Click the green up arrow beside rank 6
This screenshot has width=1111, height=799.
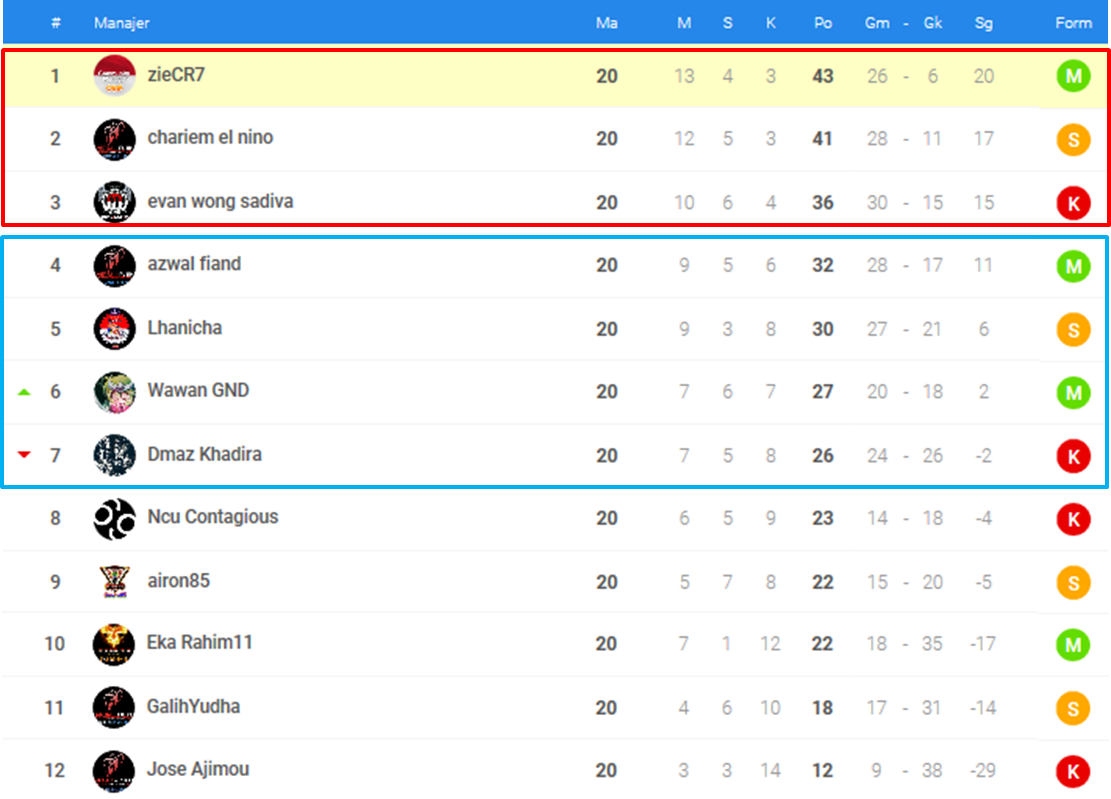tap(24, 392)
